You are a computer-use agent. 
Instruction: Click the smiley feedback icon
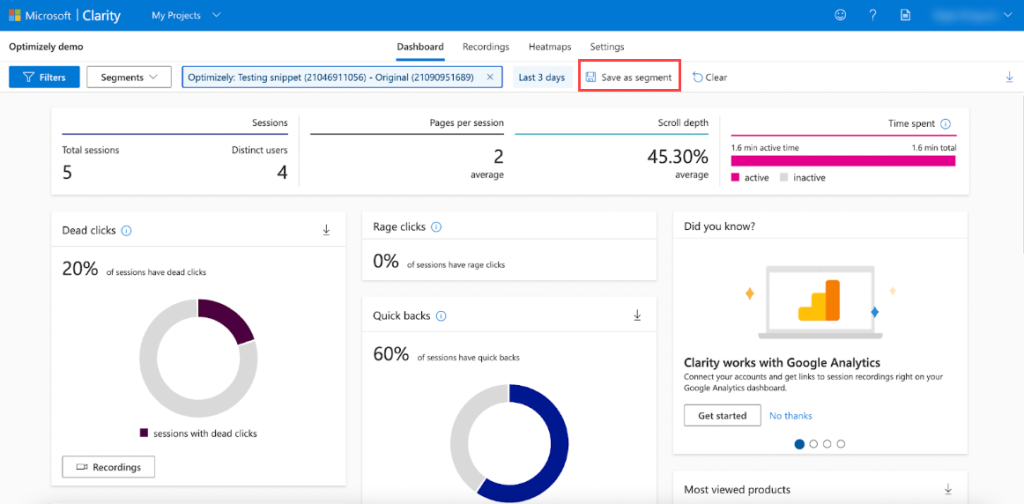840,15
